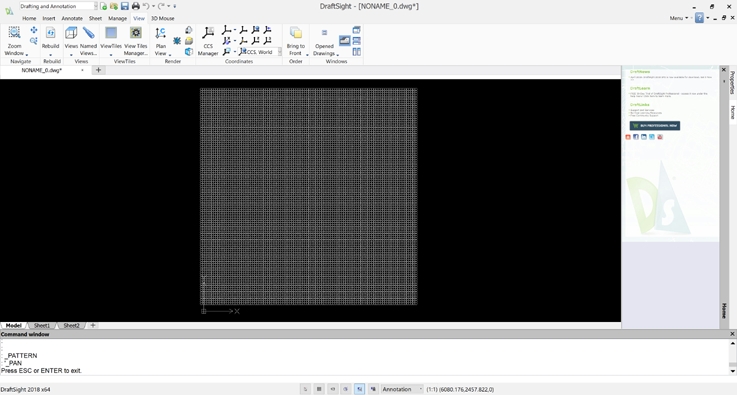
Task: Select the NONAME_0.dwg drawing tab
Action: (42, 70)
